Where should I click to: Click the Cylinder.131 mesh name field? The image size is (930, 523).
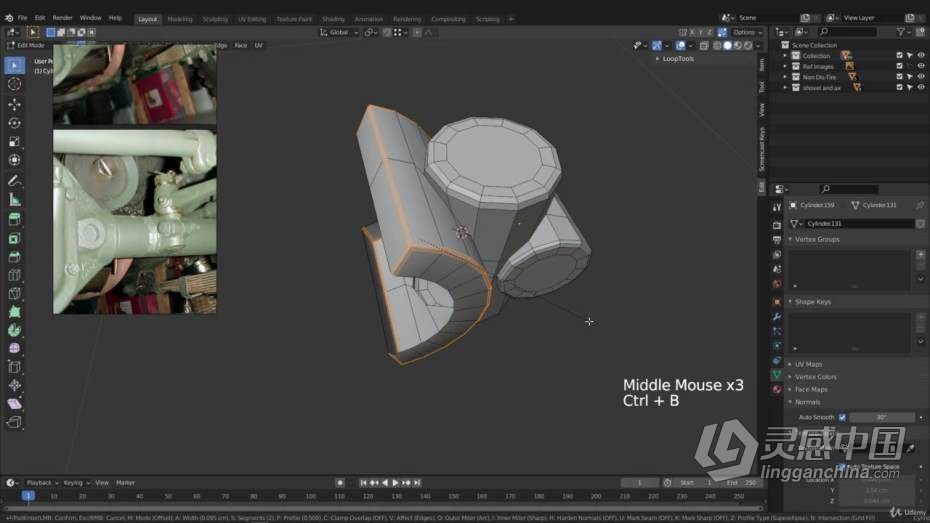click(x=858, y=224)
